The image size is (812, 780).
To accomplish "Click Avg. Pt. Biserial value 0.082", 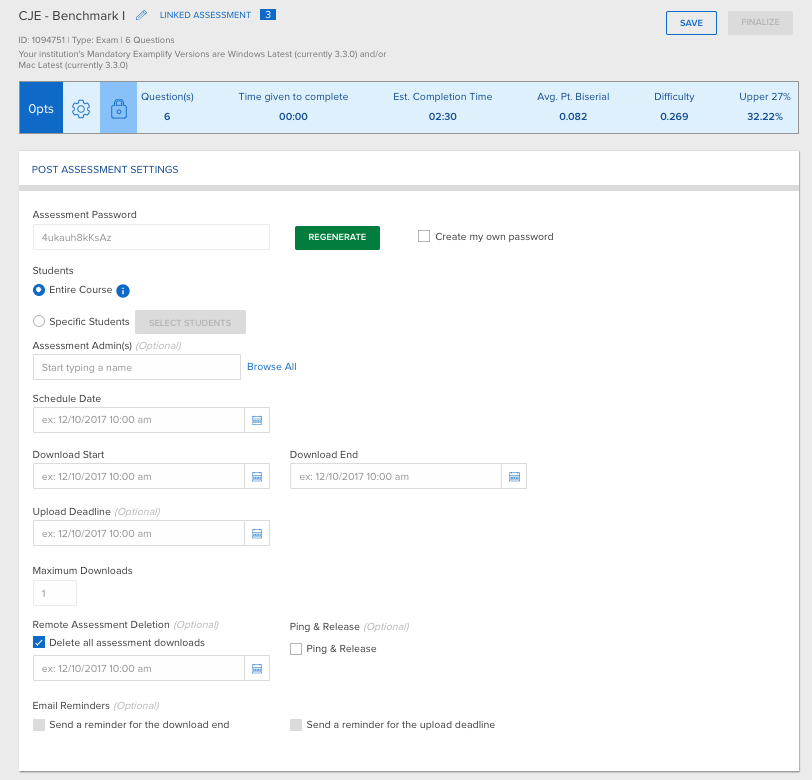I will pos(573,117).
